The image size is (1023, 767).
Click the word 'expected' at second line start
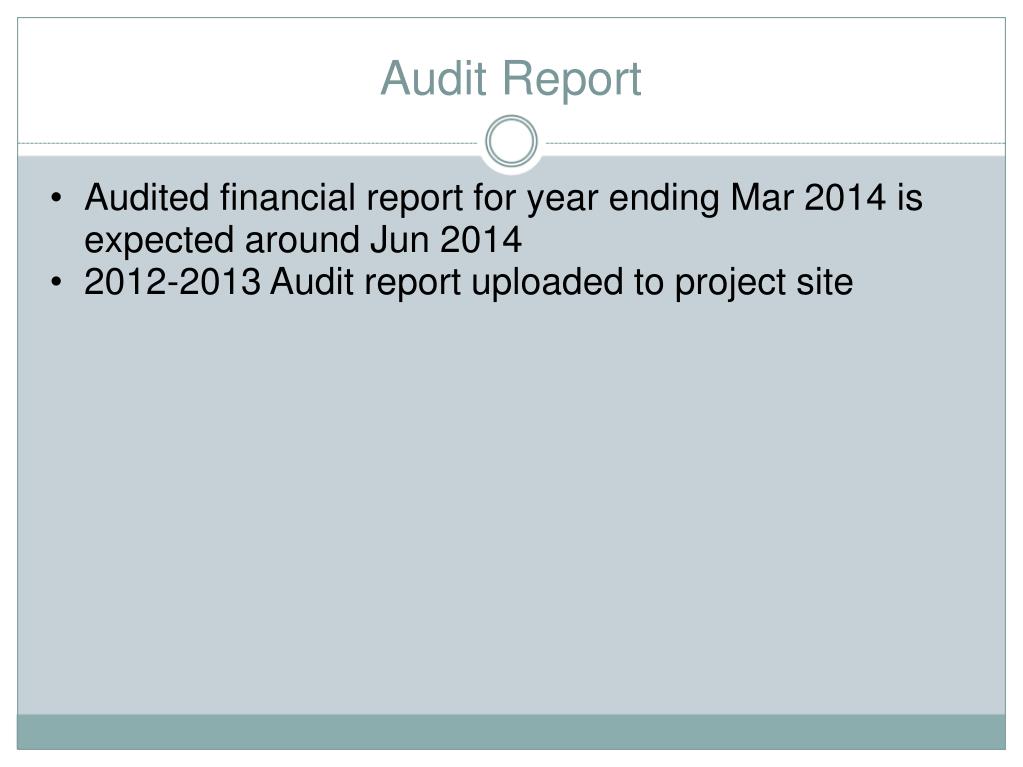tap(159, 242)
